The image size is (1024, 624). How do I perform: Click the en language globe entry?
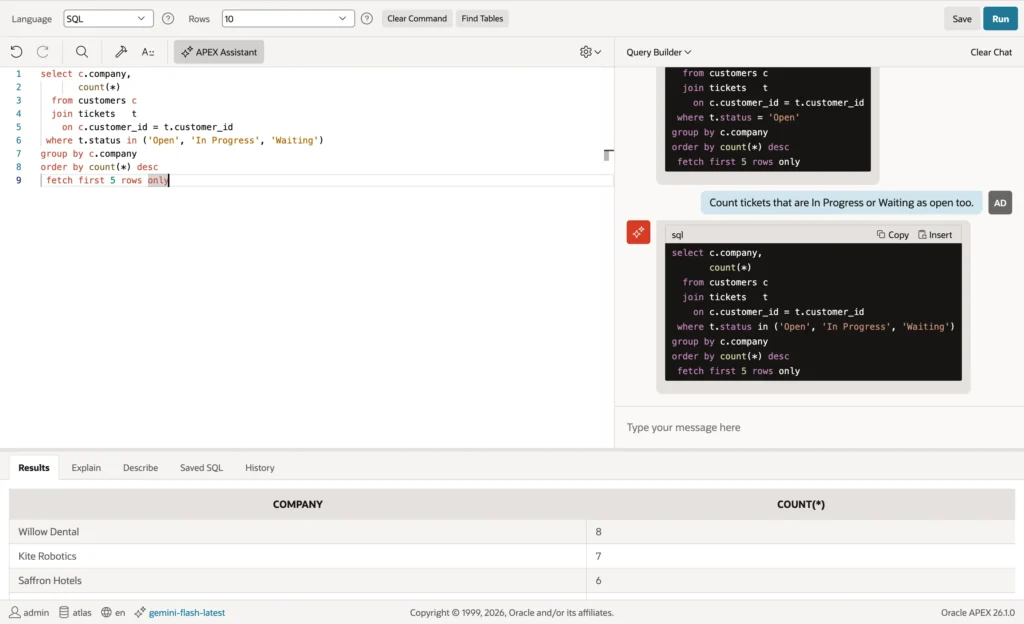113,612
